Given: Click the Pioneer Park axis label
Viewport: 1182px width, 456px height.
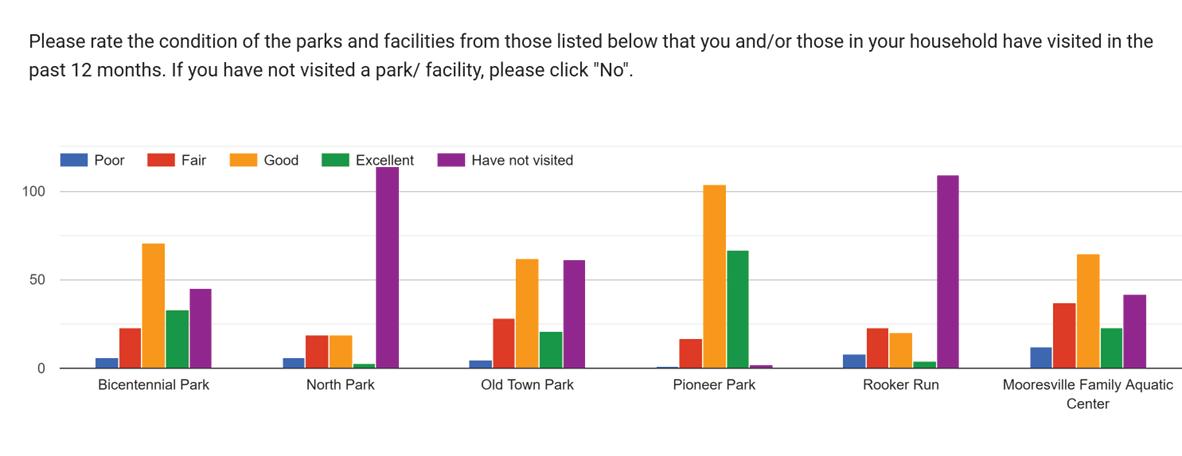Looking at the screenshot, I should coord(714,385).
